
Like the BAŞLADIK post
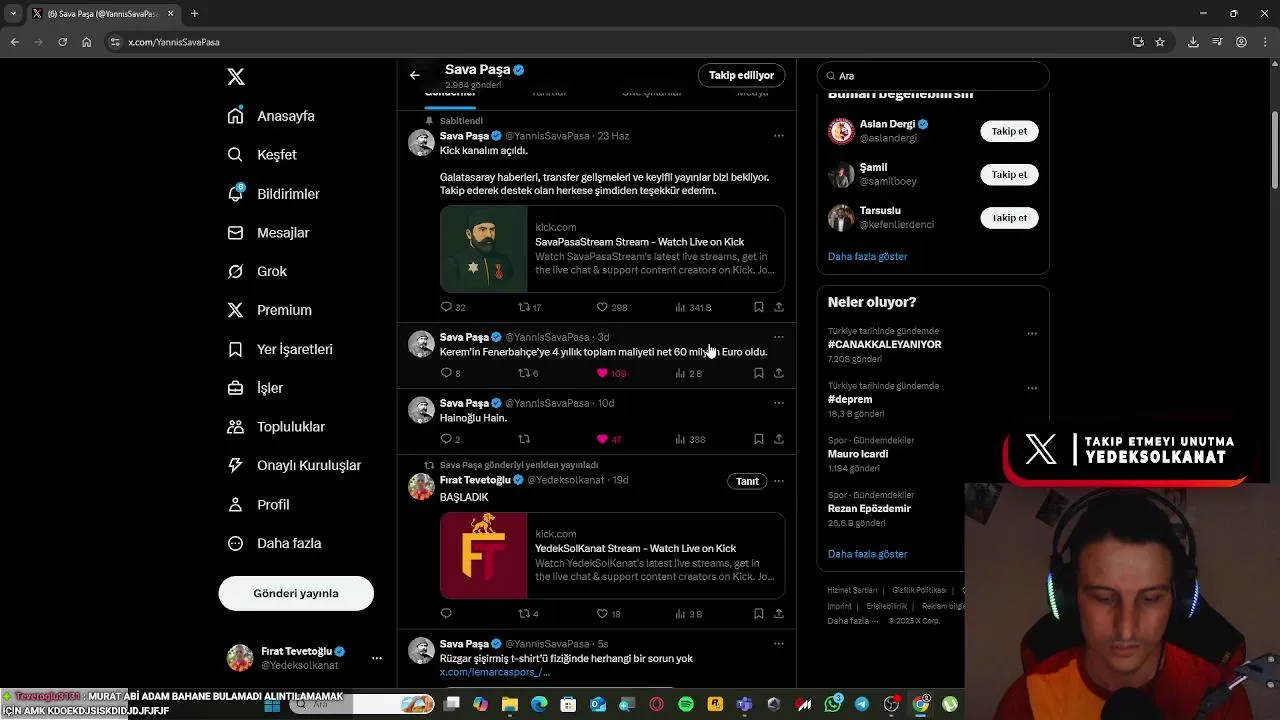pos(602,614)
